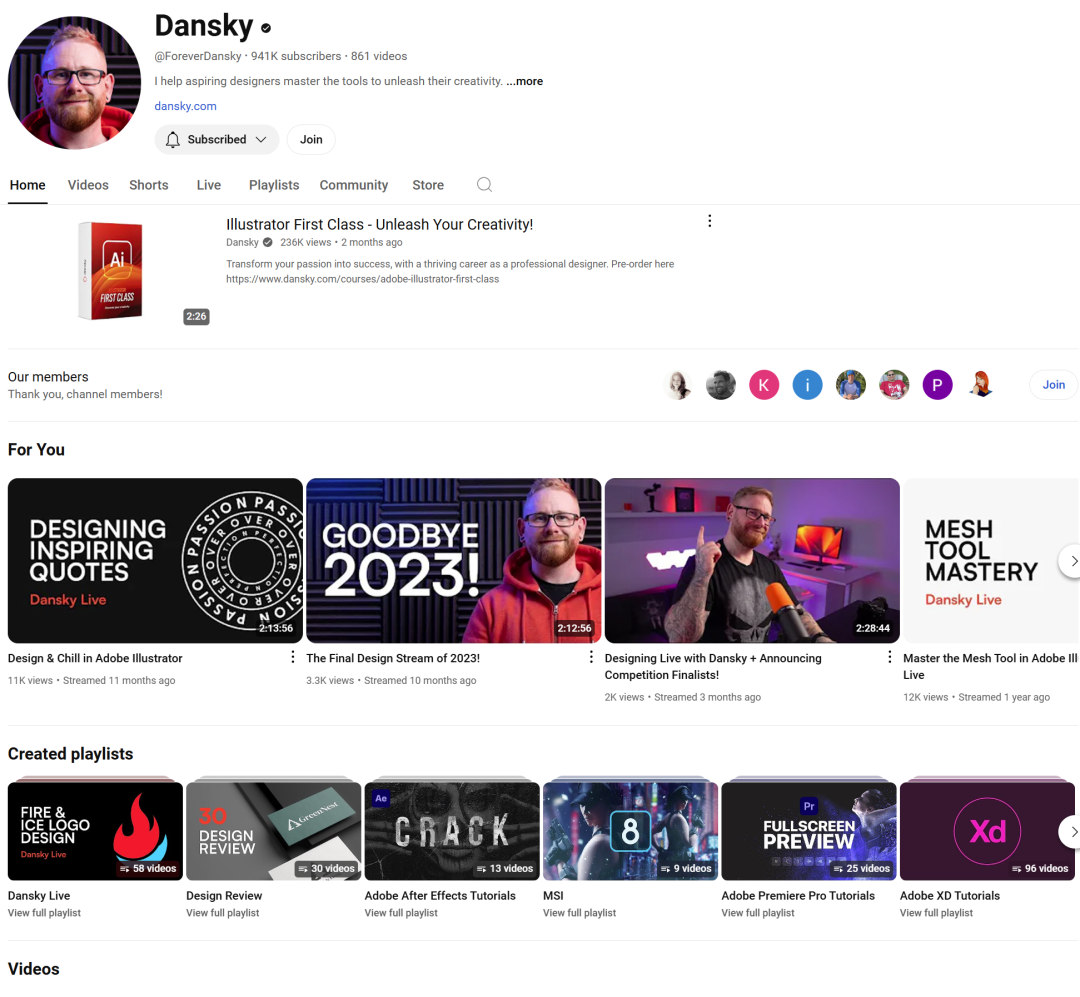Click the Dansky channel name under featured video
This screenshot has height=997, width=1080.
point(242,243)
